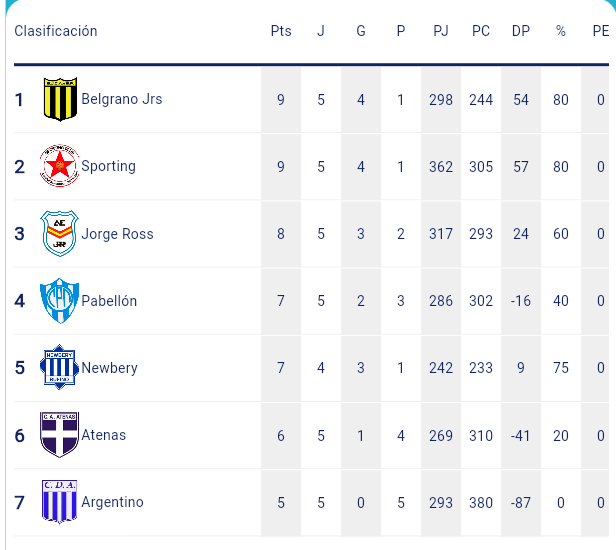
Task: Click the Pts column header
Action: 281,31
